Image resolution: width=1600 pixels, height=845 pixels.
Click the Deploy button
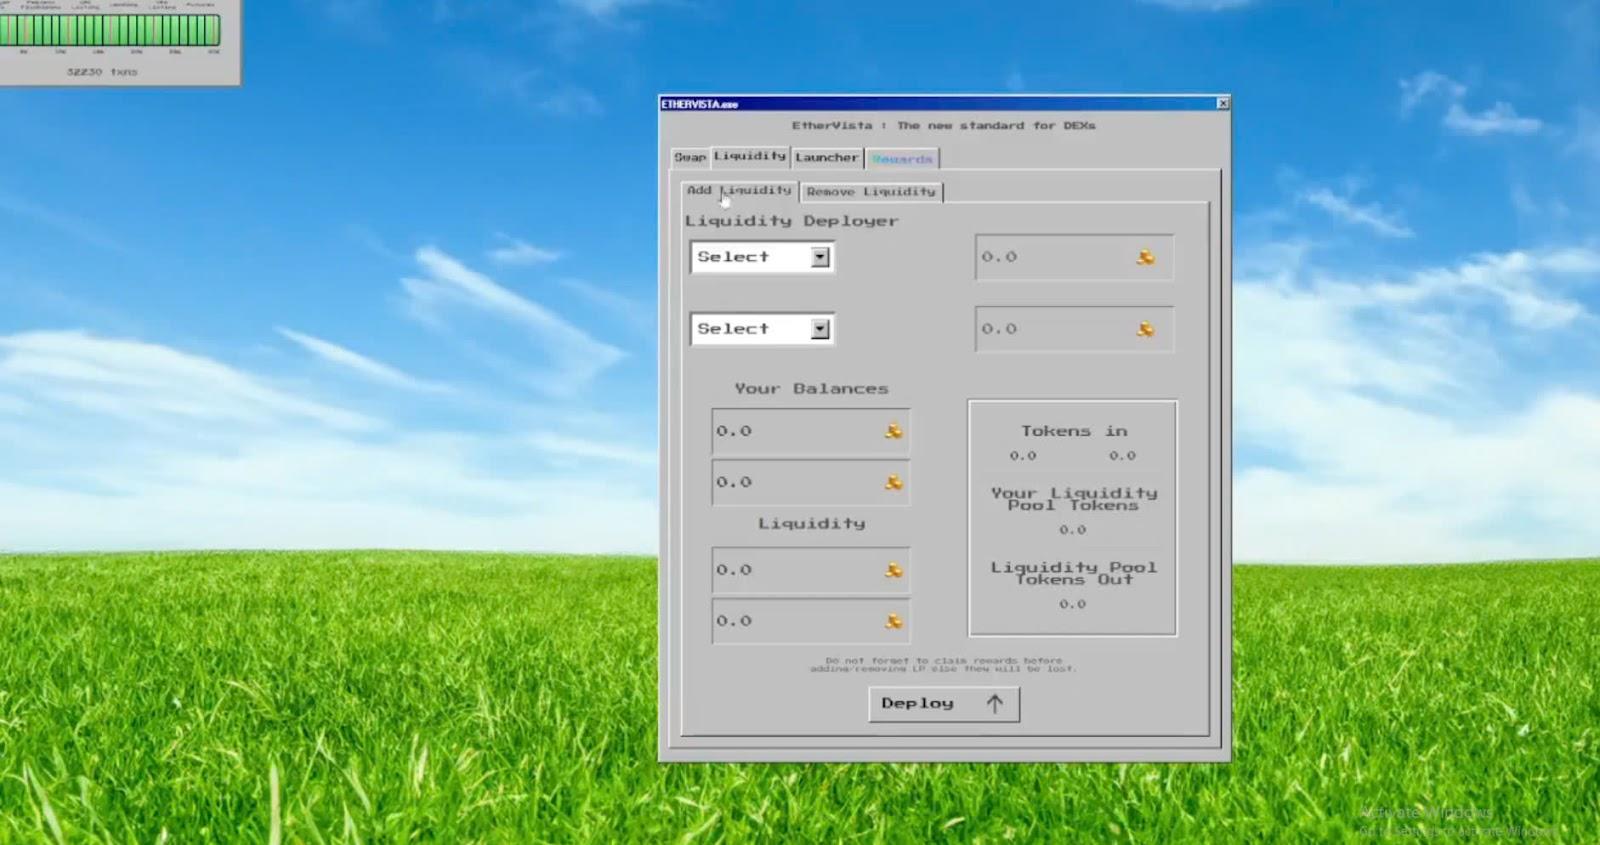[944, 704]
